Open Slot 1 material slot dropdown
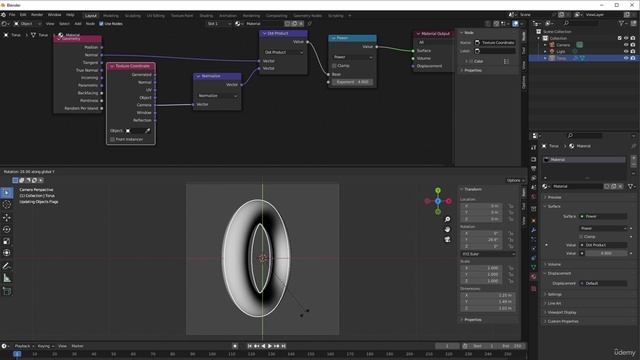The width and height of the screenshot is (640, 360). 219,24
